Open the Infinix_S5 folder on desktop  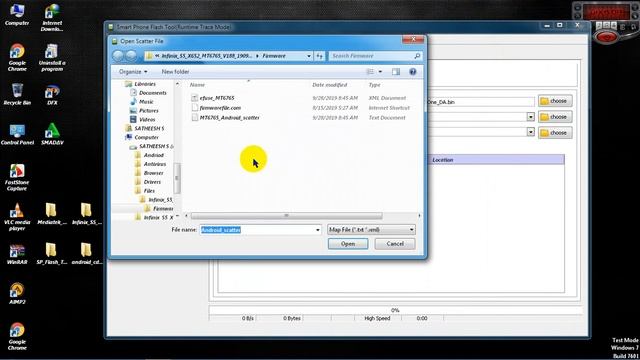click(x=86, y=214)
